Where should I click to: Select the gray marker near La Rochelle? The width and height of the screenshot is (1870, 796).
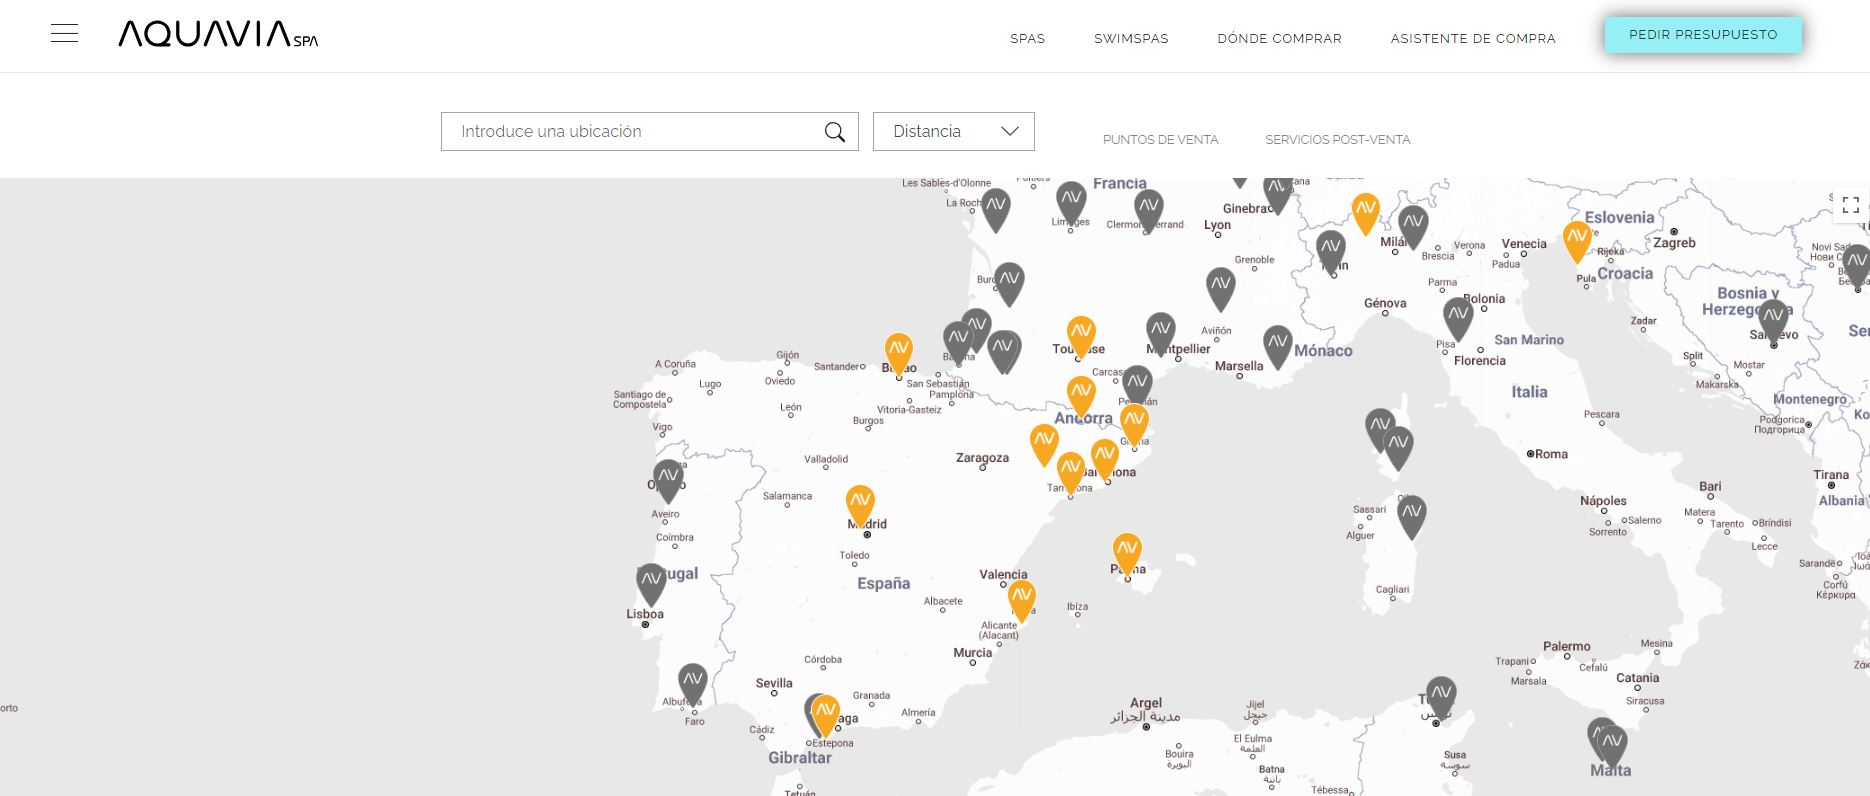995,209
